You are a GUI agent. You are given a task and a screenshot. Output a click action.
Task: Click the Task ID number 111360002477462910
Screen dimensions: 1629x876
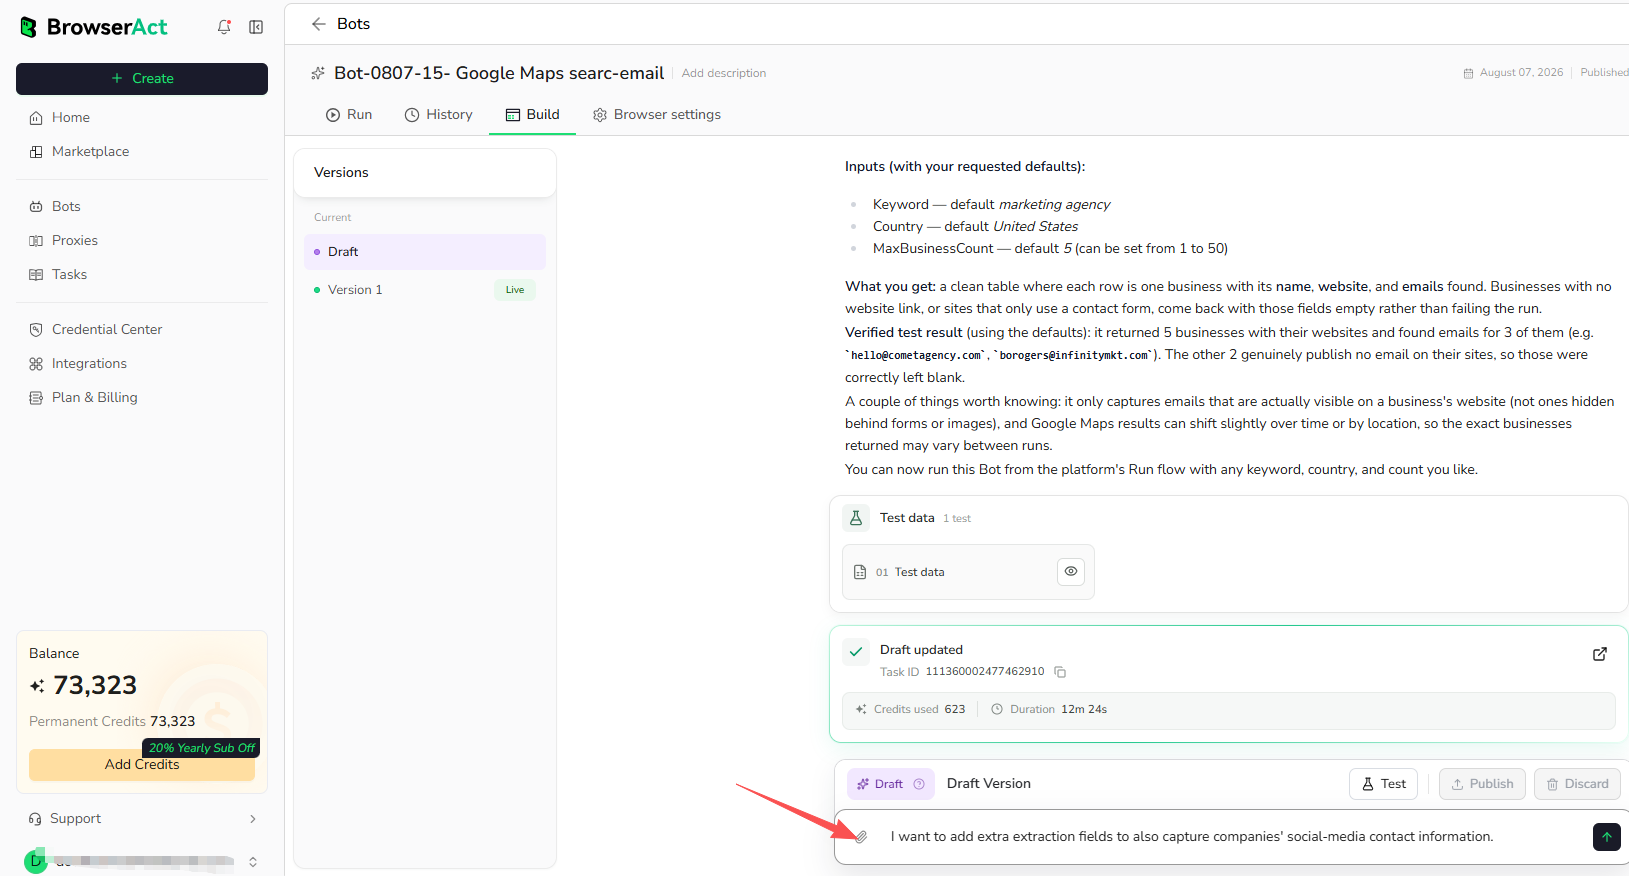click(985, 672)
